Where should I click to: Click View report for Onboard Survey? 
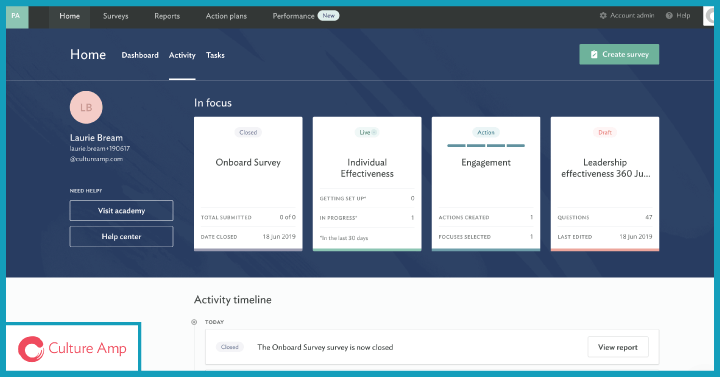618,347
